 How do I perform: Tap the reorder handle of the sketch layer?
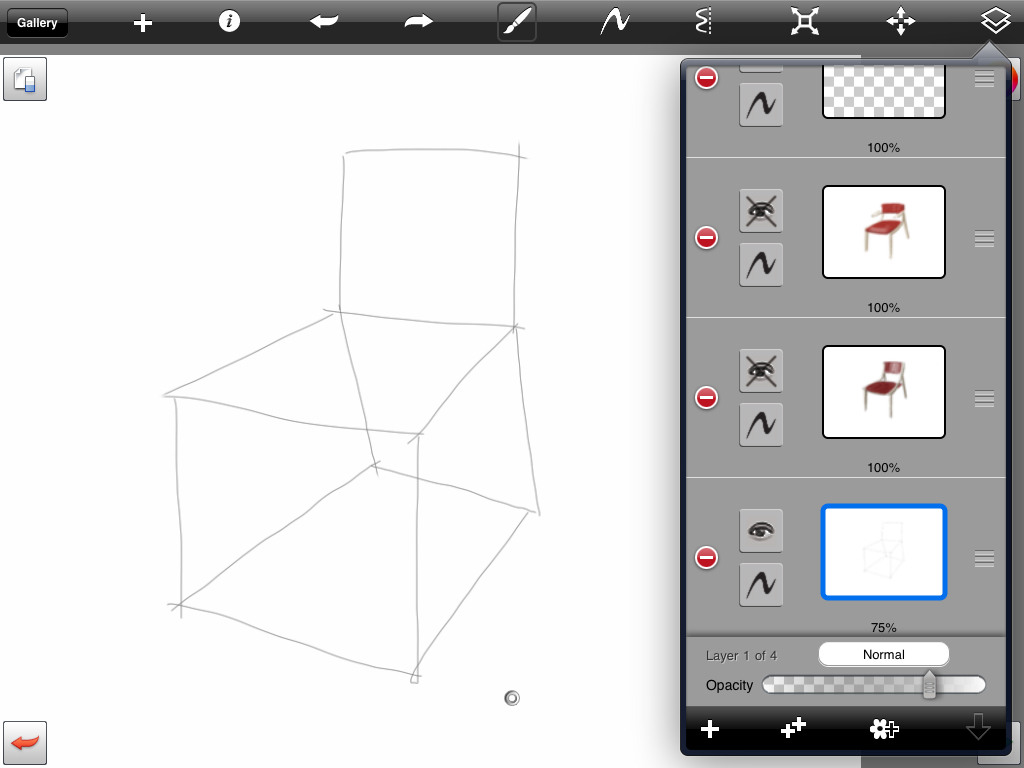click(x=984, y=558)
